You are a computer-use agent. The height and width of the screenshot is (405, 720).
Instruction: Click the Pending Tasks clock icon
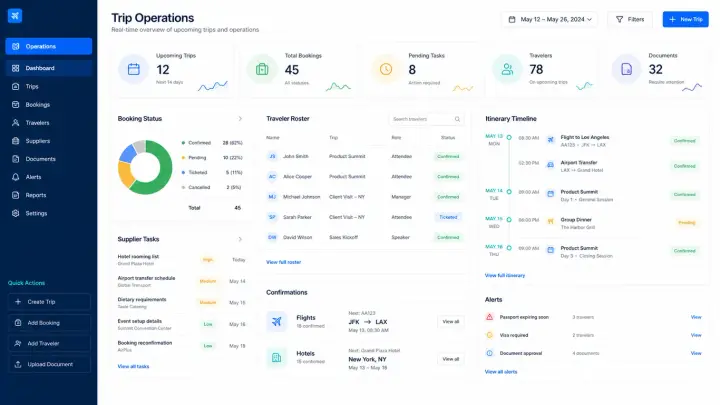coord(386,69)
